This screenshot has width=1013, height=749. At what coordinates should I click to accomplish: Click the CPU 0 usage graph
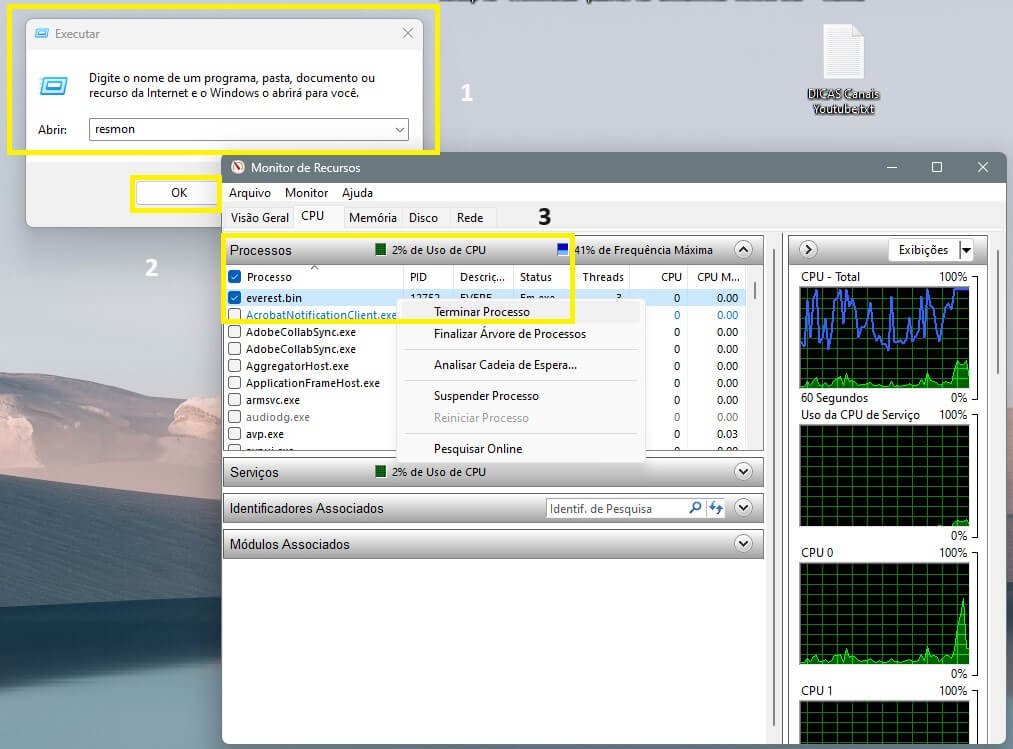click(x=884, y=613)
